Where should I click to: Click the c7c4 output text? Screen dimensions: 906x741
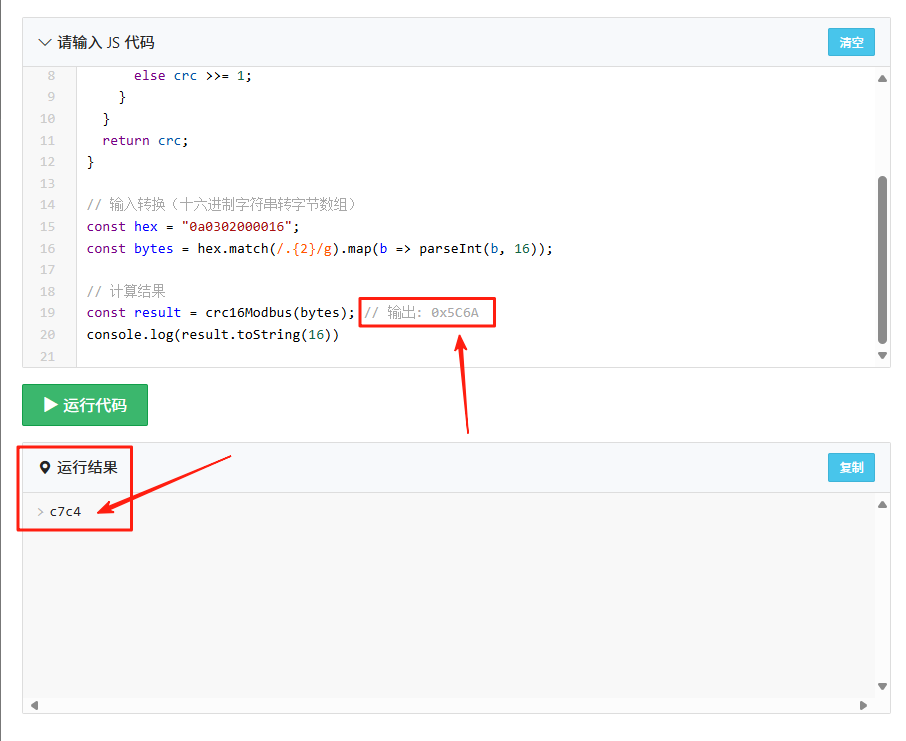point(65,512)
